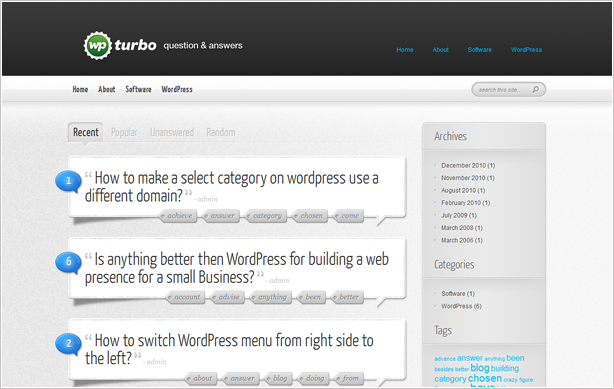Open the July 2009 archive
The image size is (614, 389).
click(459, 215)
